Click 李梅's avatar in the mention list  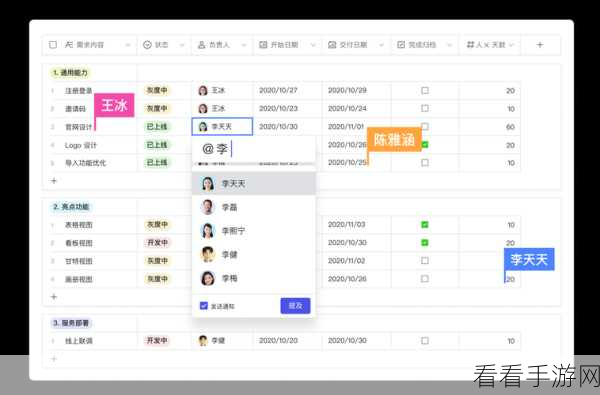[208, 278]
